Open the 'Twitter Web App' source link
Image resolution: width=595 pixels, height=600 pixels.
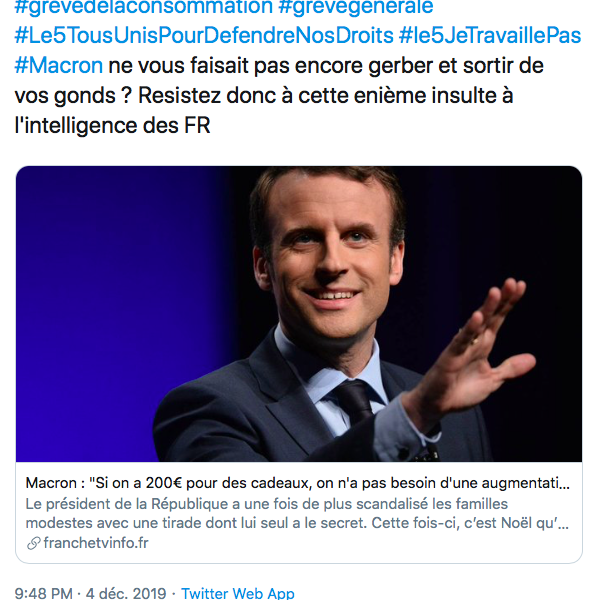click(238, 593)
